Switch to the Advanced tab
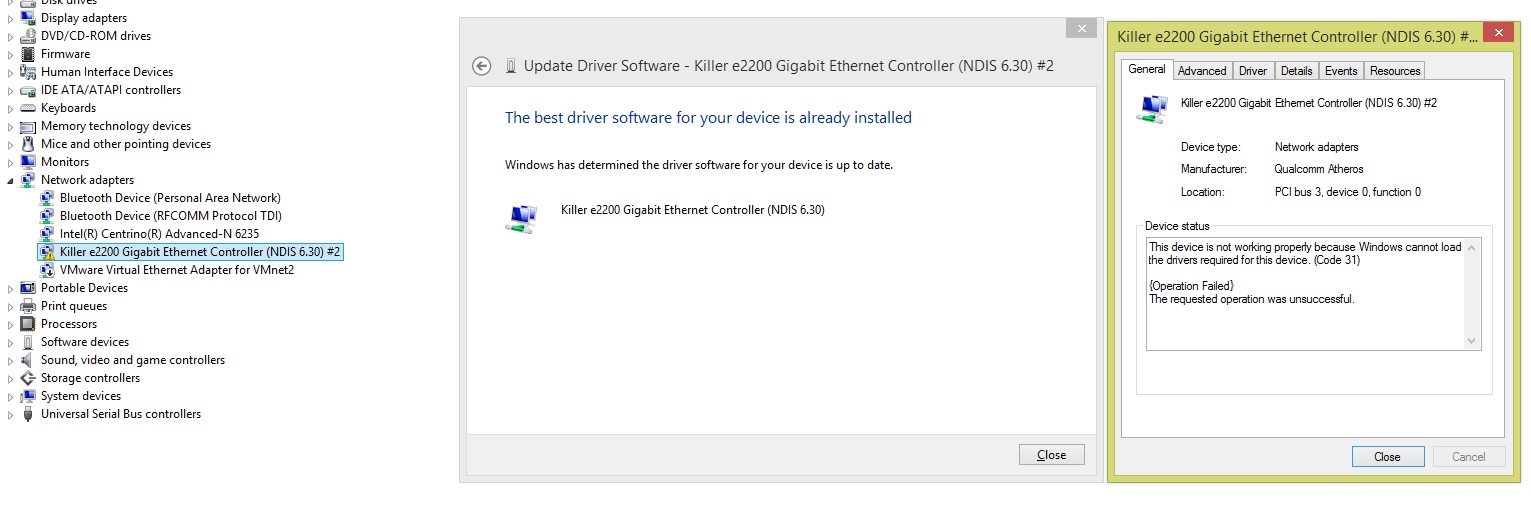This screenshot has height=506, width=1531. tap(1202, 71)
